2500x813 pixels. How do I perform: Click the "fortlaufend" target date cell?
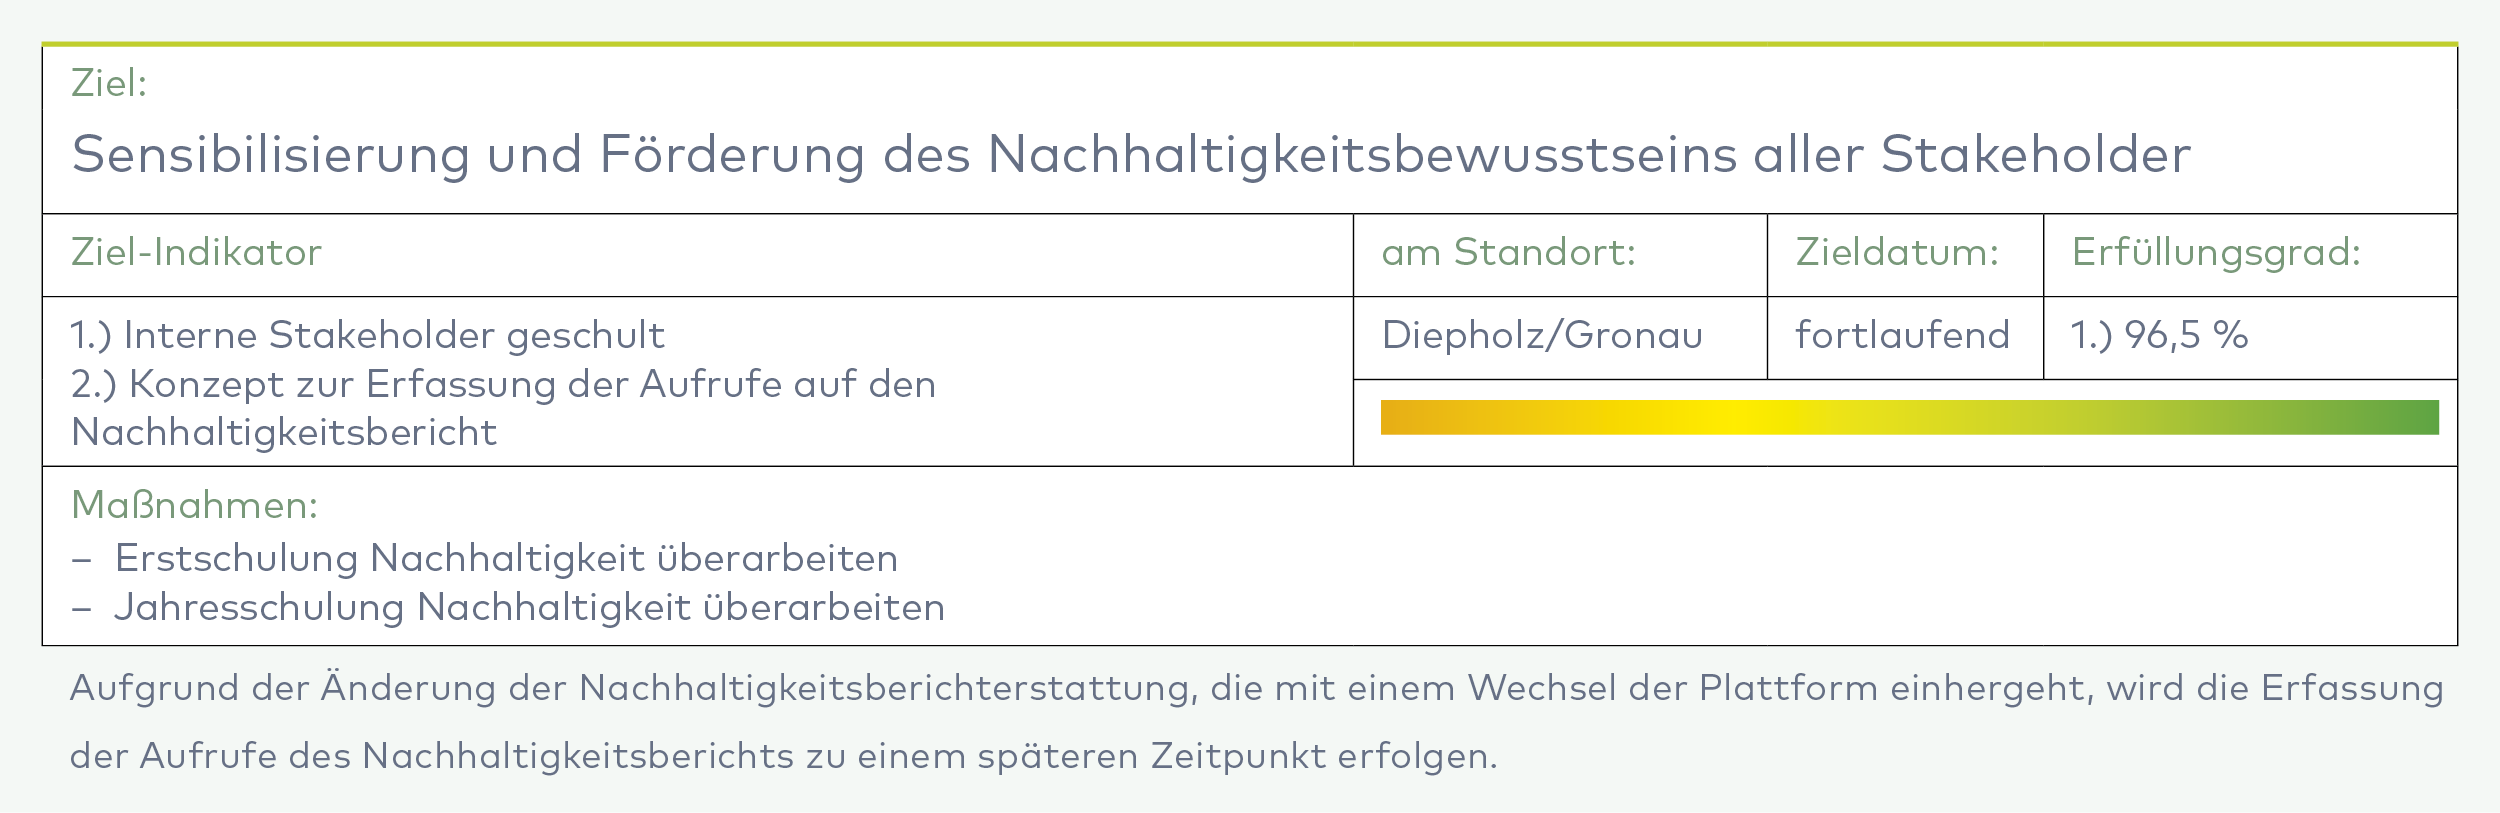[x=1902, y=336]
